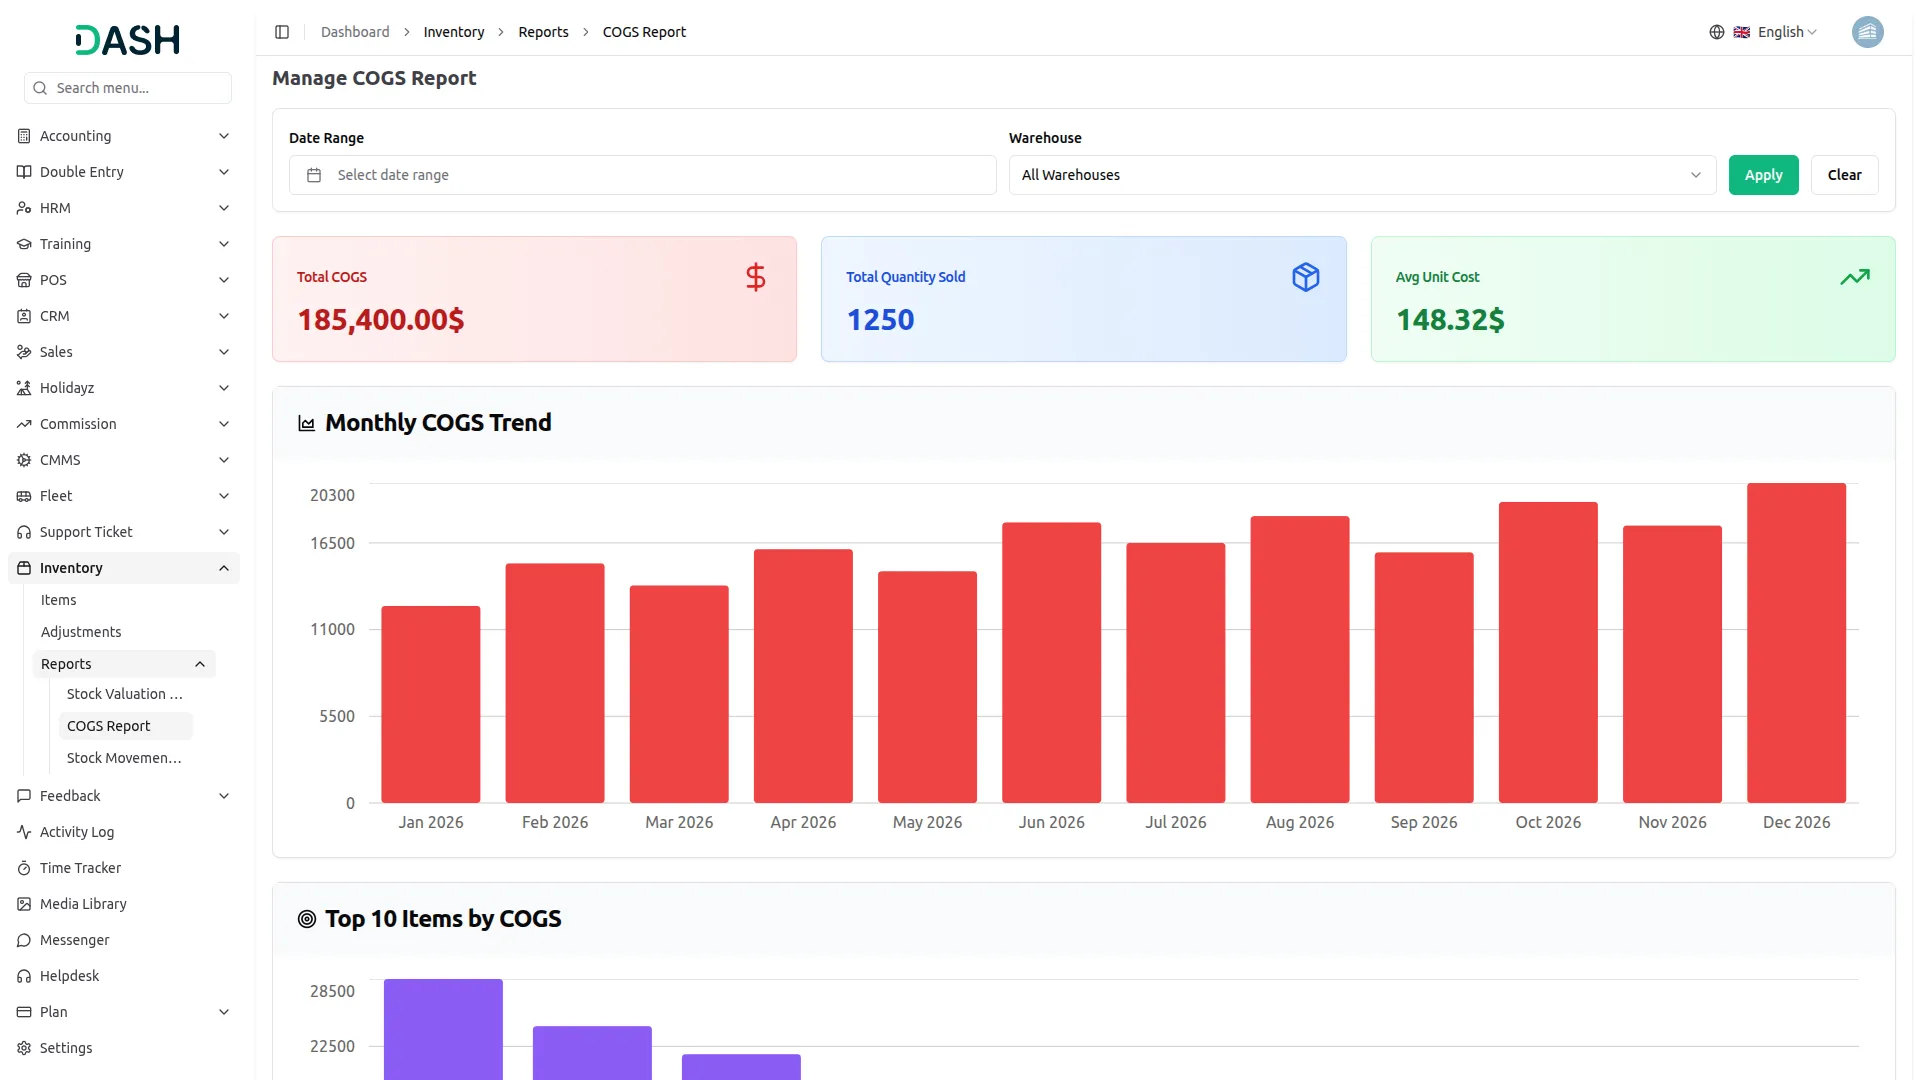This screenshot has width=1920, height=1080.
Task: Click the trending arrow icon on Avg Unit Cost
Action: 1854,277
